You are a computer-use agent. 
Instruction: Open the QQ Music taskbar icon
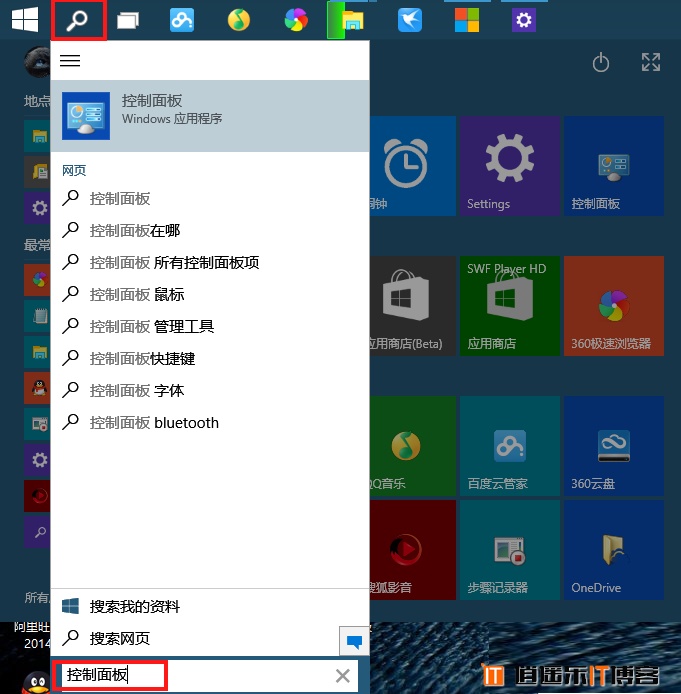tap(239, 20)
